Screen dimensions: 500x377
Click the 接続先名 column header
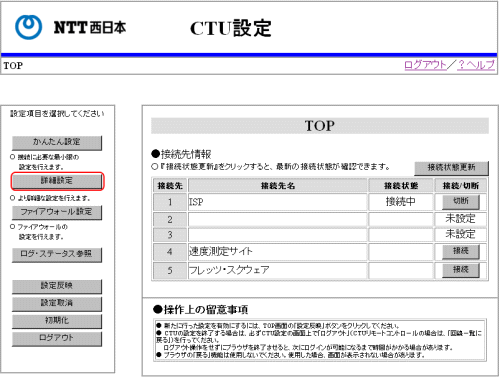[277, 185]
